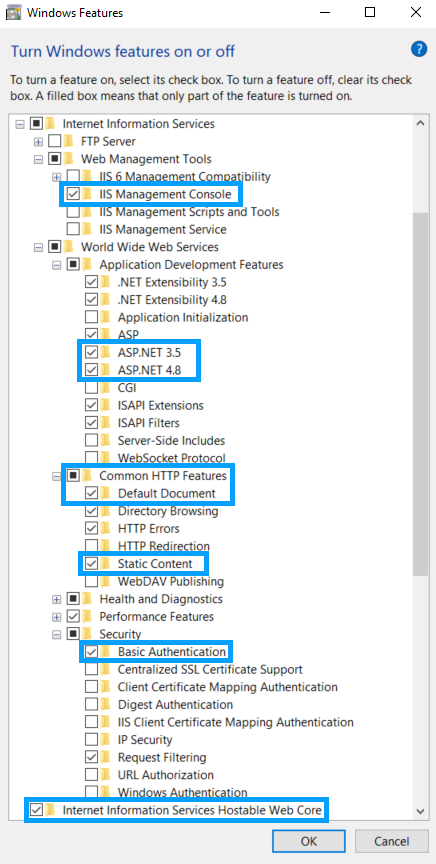Collapse the Security node
Image resolution: width=436 pixels, height=864 pixels.
coord(56,635)
